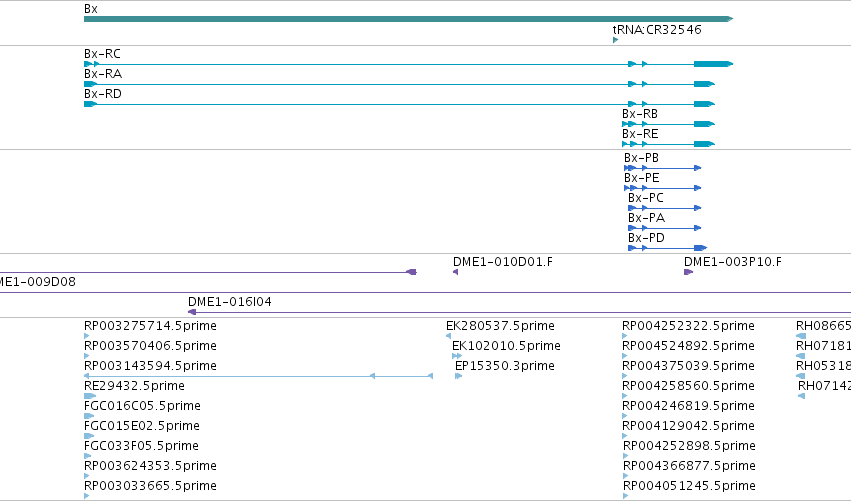The height and width of the screenshot is (501, 851).
Task: Select the RH05318 EST label
Action: (823, 366)
